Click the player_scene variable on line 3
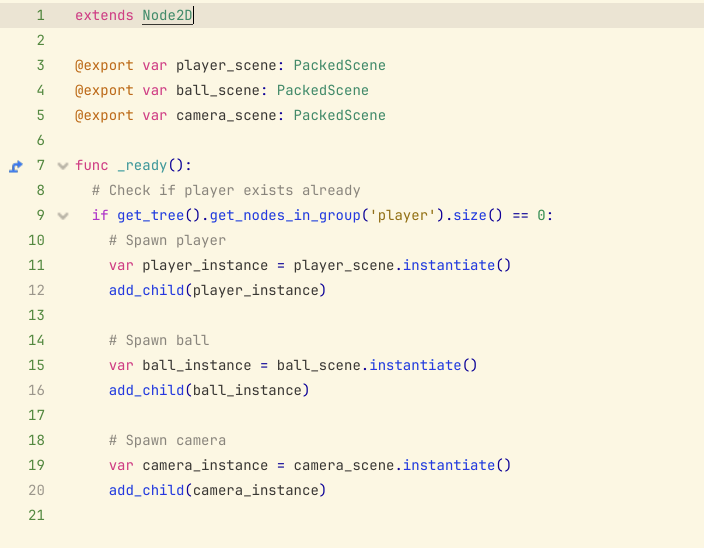704x548 pixels. pyautogui.click(x=226, y=66)
